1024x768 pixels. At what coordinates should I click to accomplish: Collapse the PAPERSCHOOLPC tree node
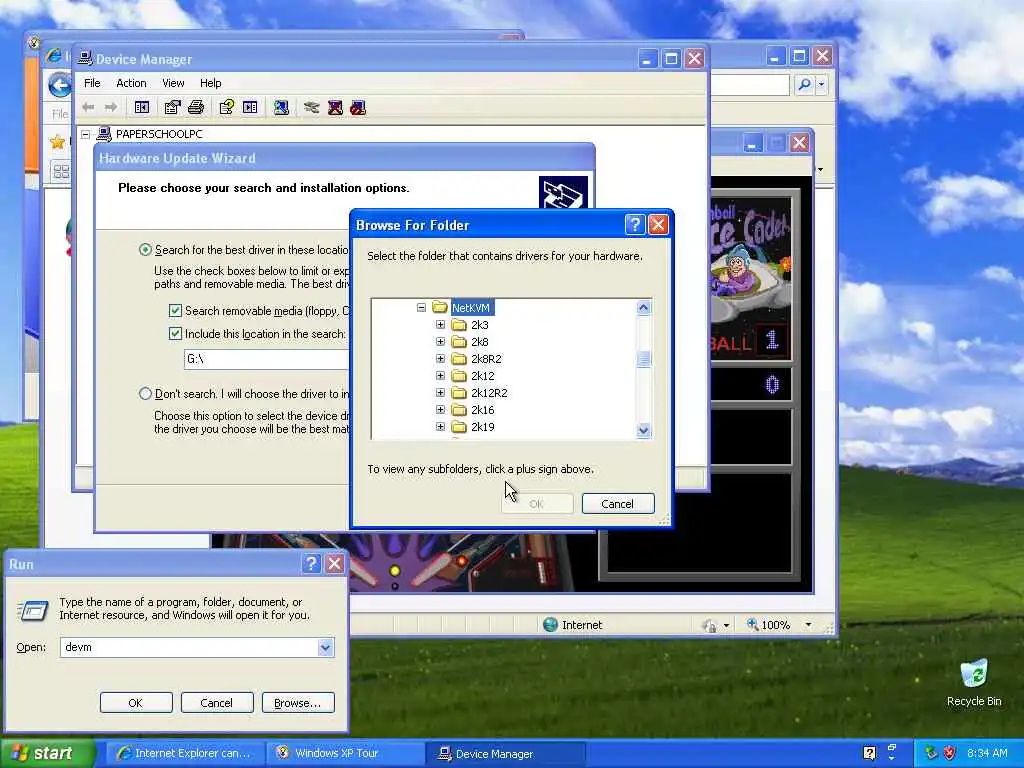tap(86, 134)
